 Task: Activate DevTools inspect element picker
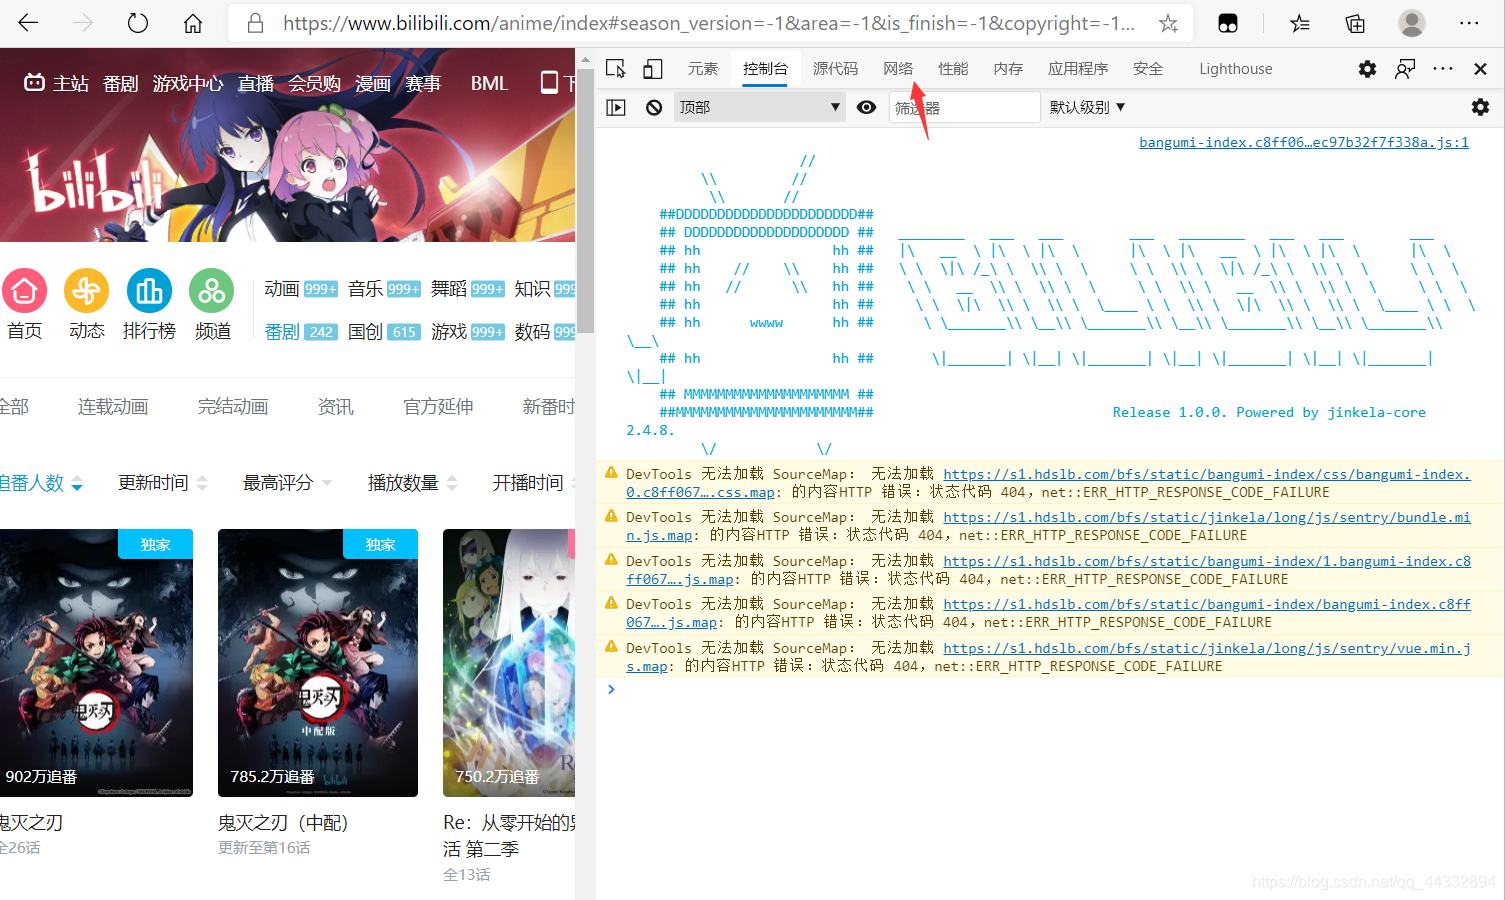[x=616, y=69]
